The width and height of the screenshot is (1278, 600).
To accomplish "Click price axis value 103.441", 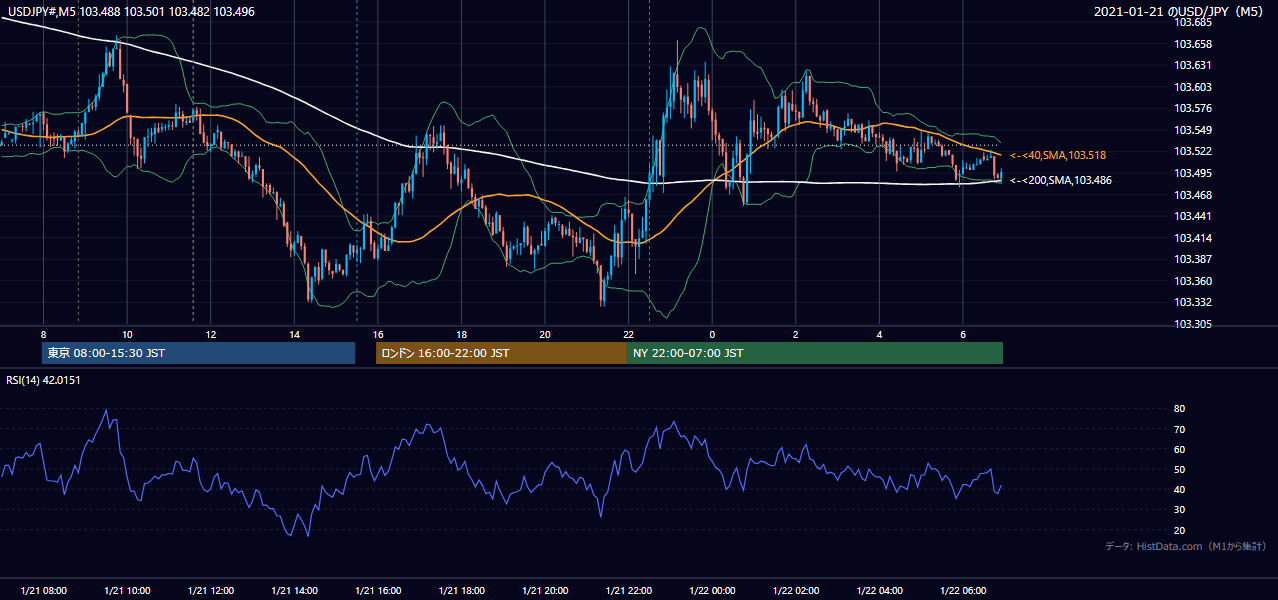I will (x=1194, y=216).
